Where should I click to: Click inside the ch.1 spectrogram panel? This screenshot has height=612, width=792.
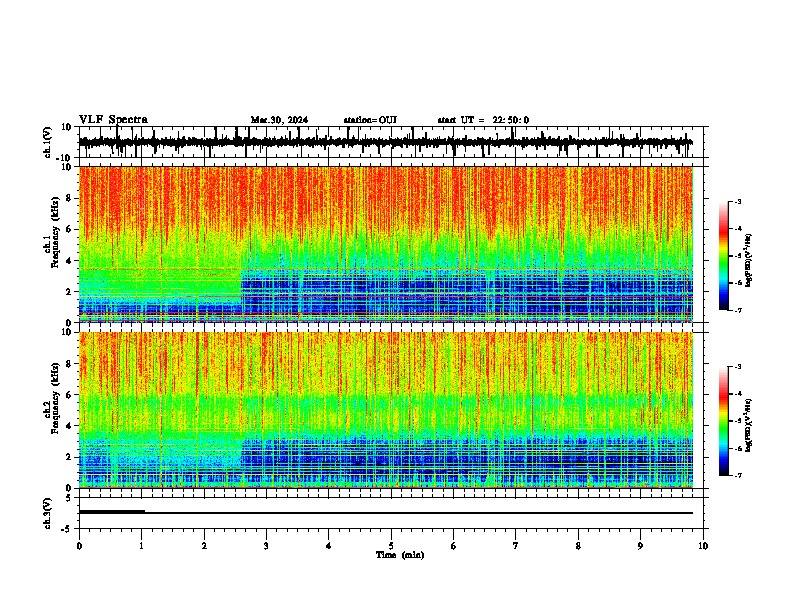pyautogui.click(x=386, y=244)
